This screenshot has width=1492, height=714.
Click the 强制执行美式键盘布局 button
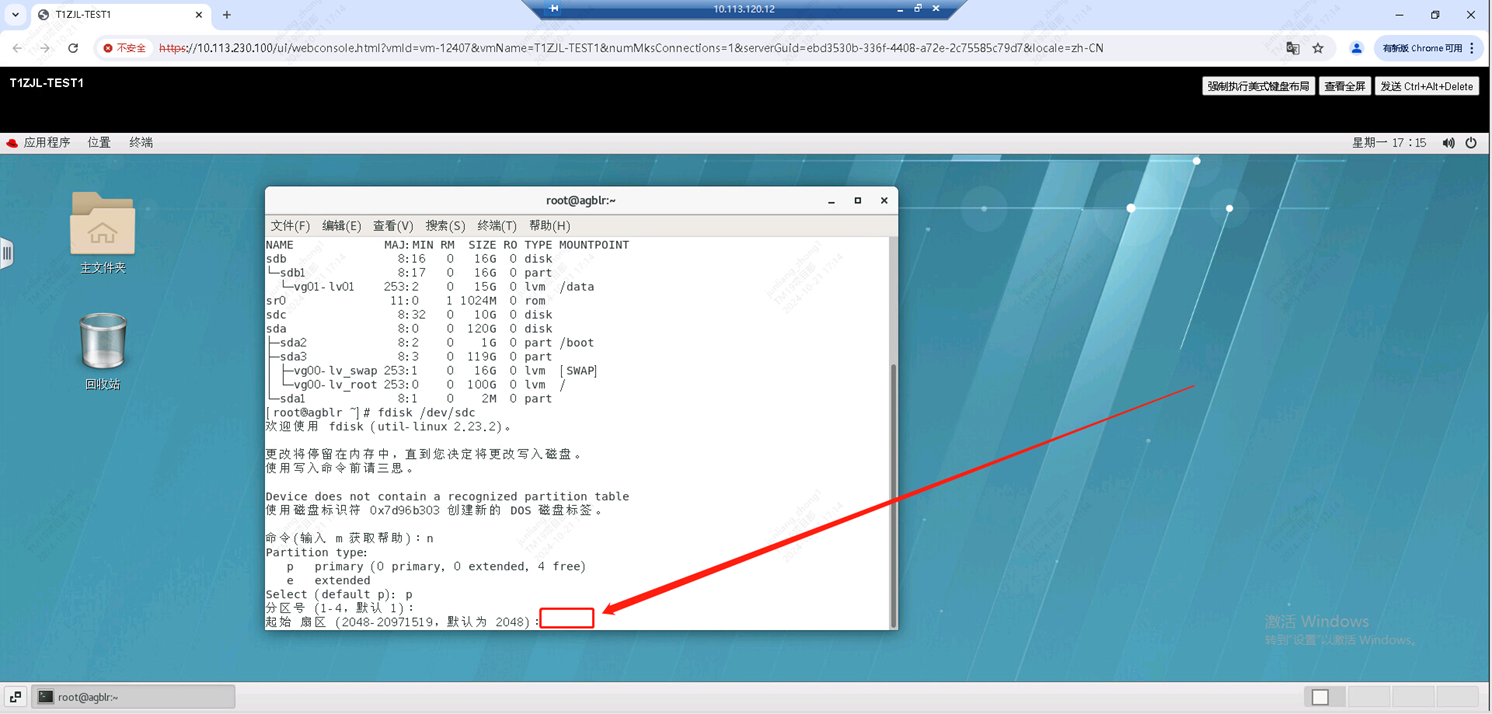coord(1257,86)
